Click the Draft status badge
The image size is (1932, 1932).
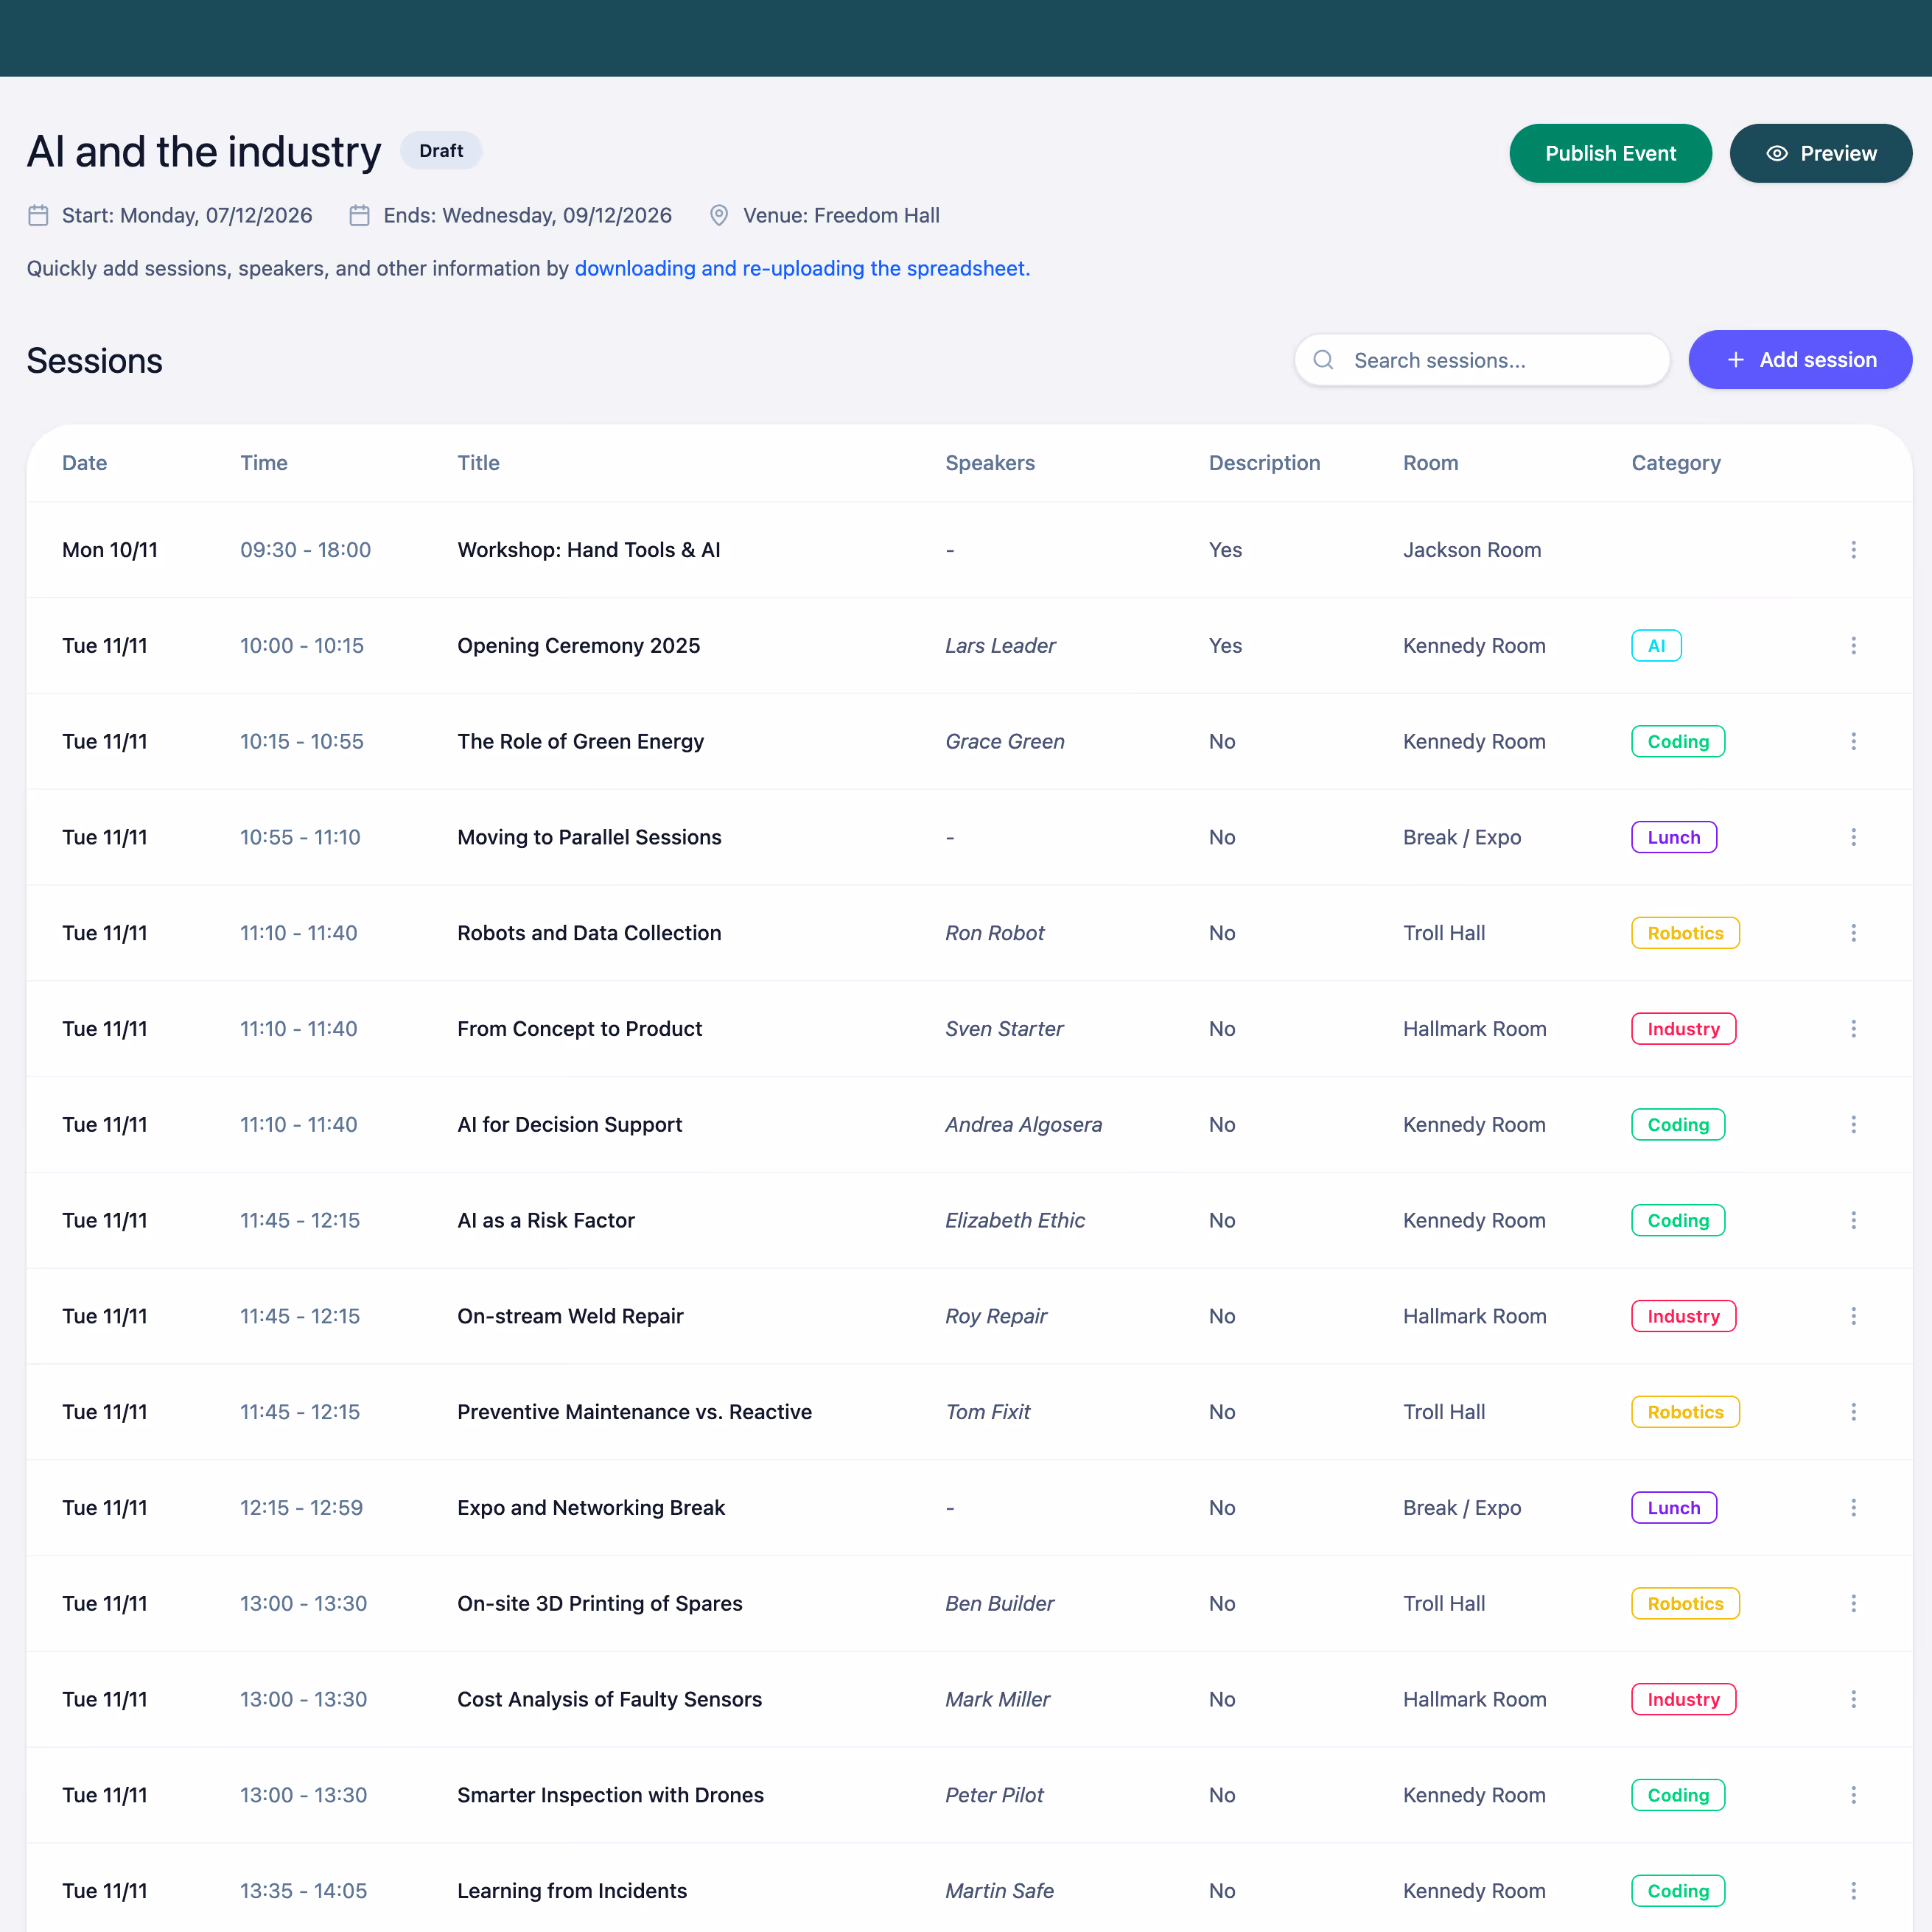click(x=441, y=151)
